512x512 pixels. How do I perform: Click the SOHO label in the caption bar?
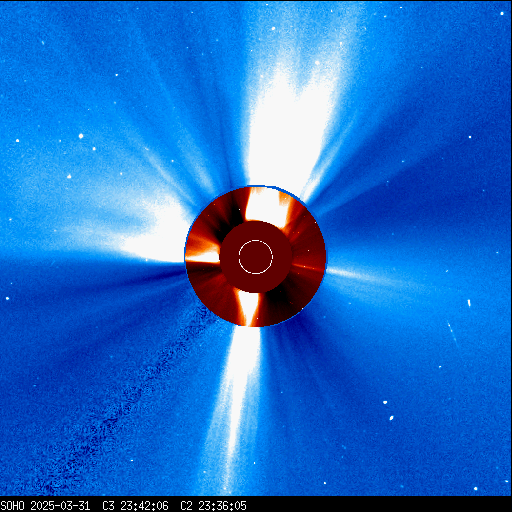[12, 506]
